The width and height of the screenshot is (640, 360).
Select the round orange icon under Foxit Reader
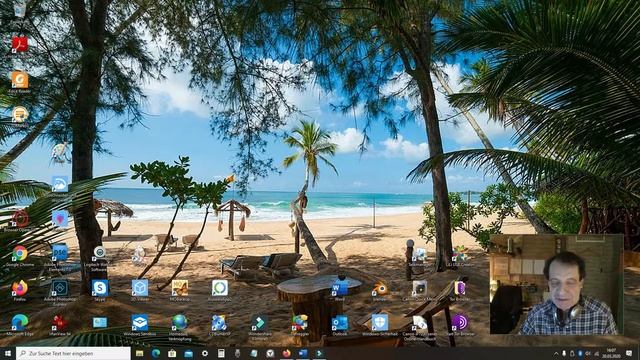[20, 116]
